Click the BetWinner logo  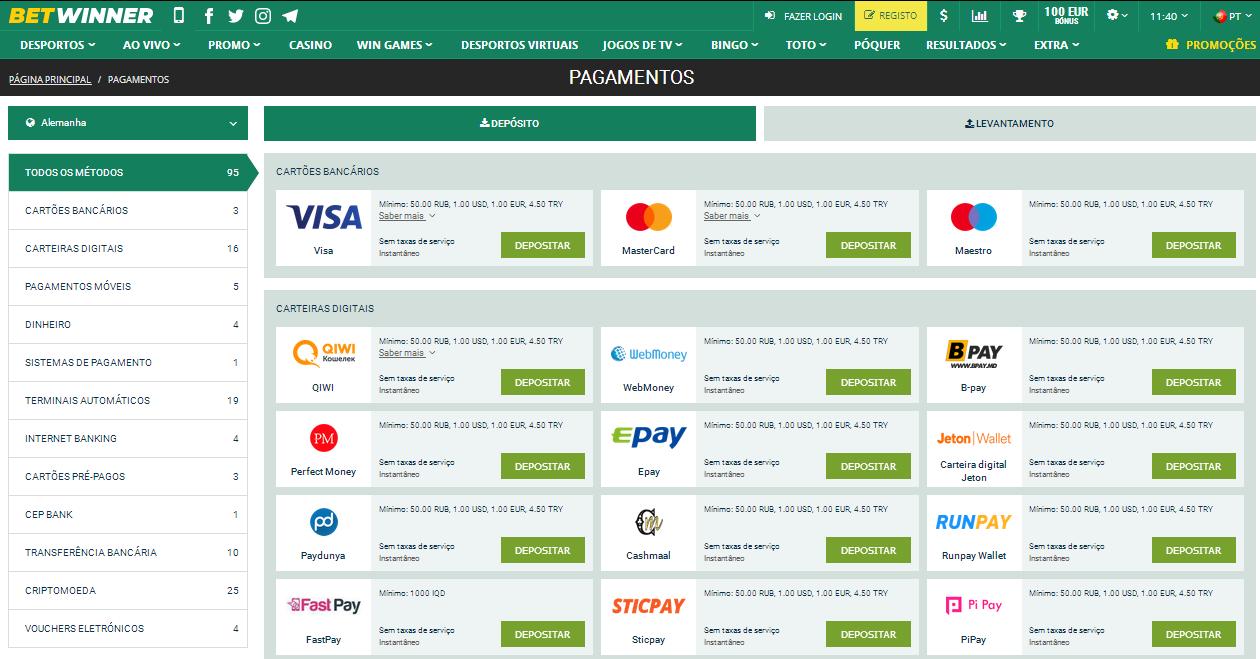click(x=82, y=16)
